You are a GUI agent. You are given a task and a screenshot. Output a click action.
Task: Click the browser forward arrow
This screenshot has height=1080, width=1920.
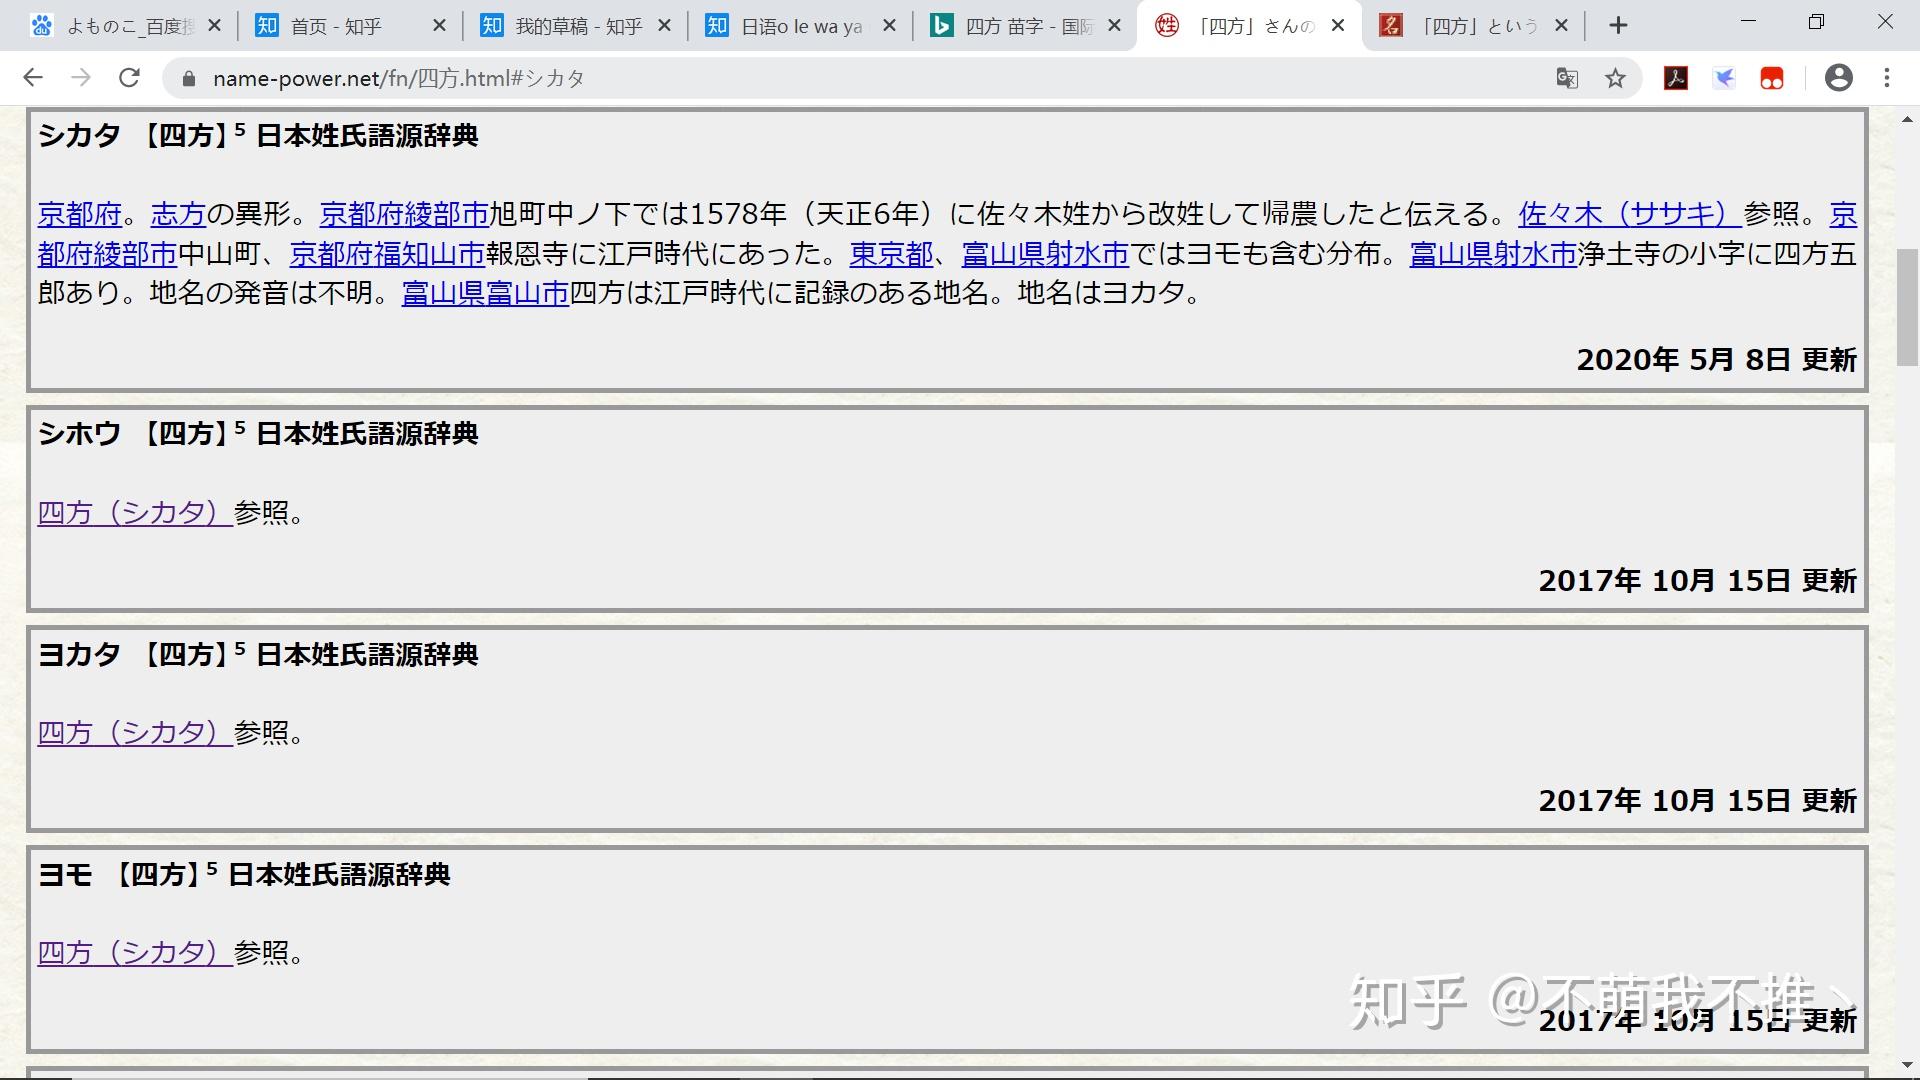(81, 78)
